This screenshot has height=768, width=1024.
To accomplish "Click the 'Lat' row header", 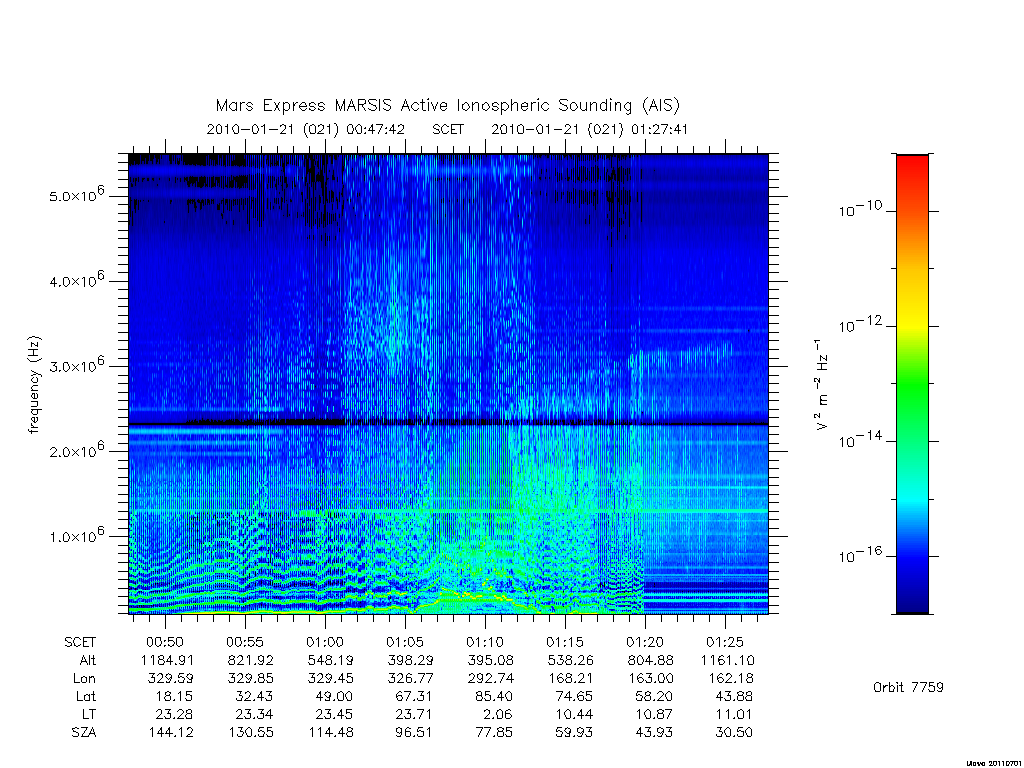I will tap(85, 696).
